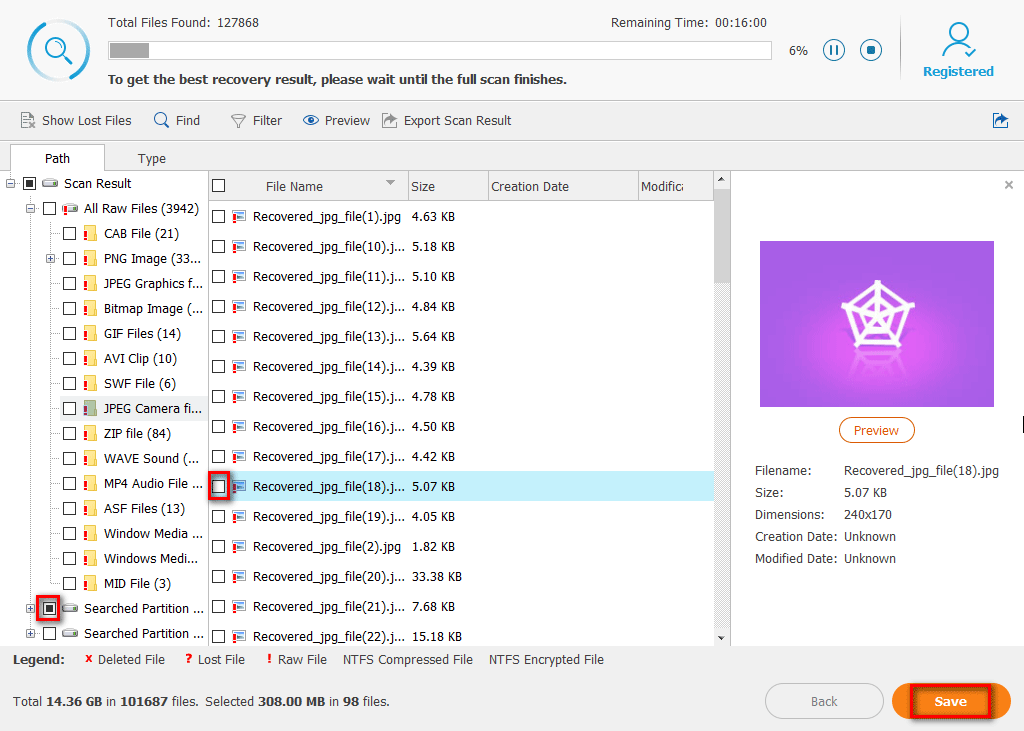
Task: Click the SWF File folder icon
Action: pyautogui.click(x=90, y=383)
